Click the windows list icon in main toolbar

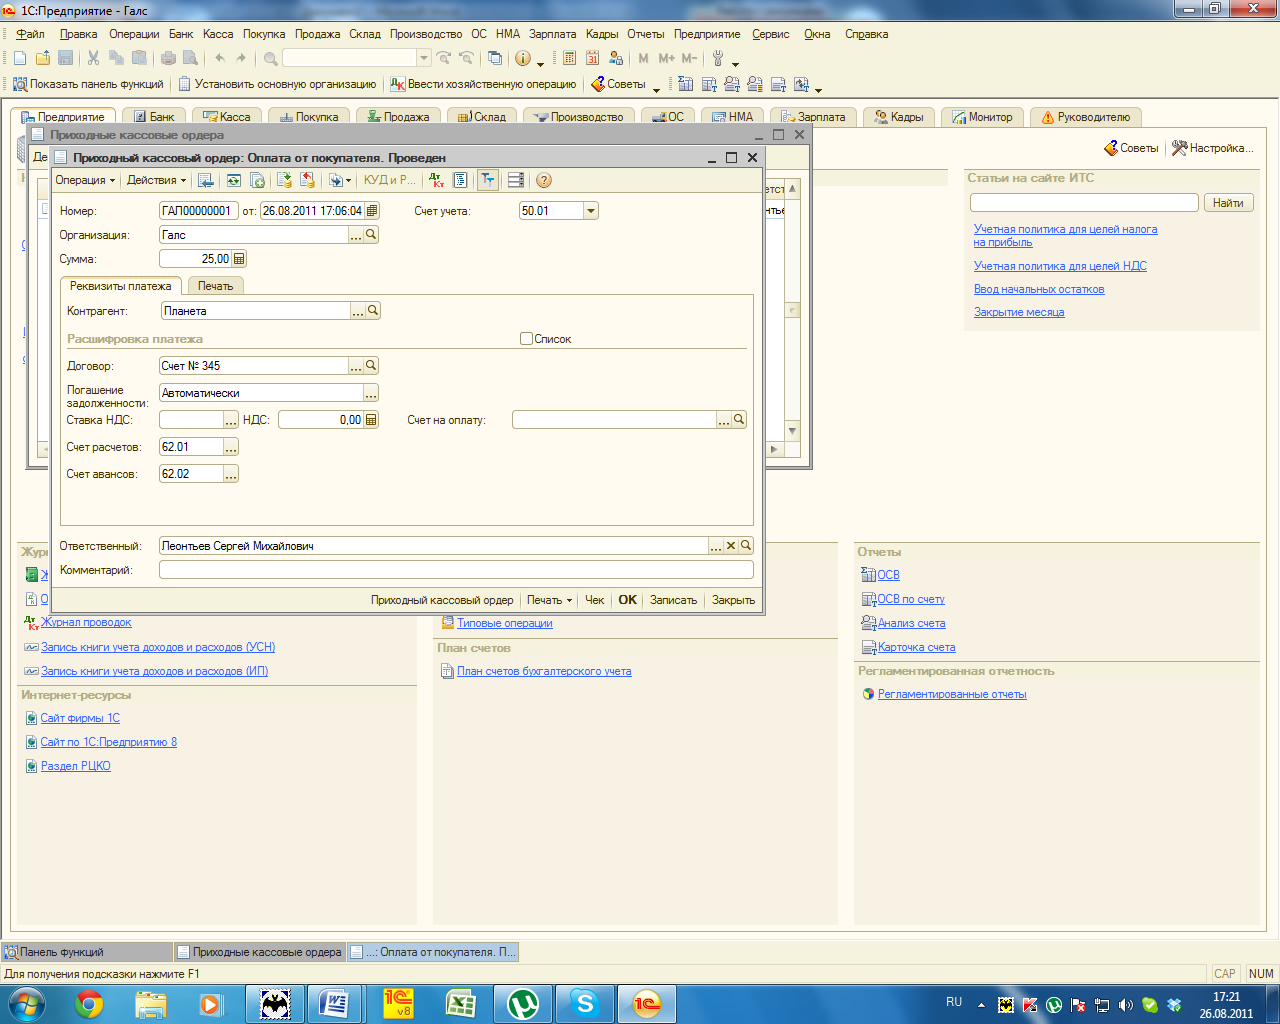tap(495, 58)
